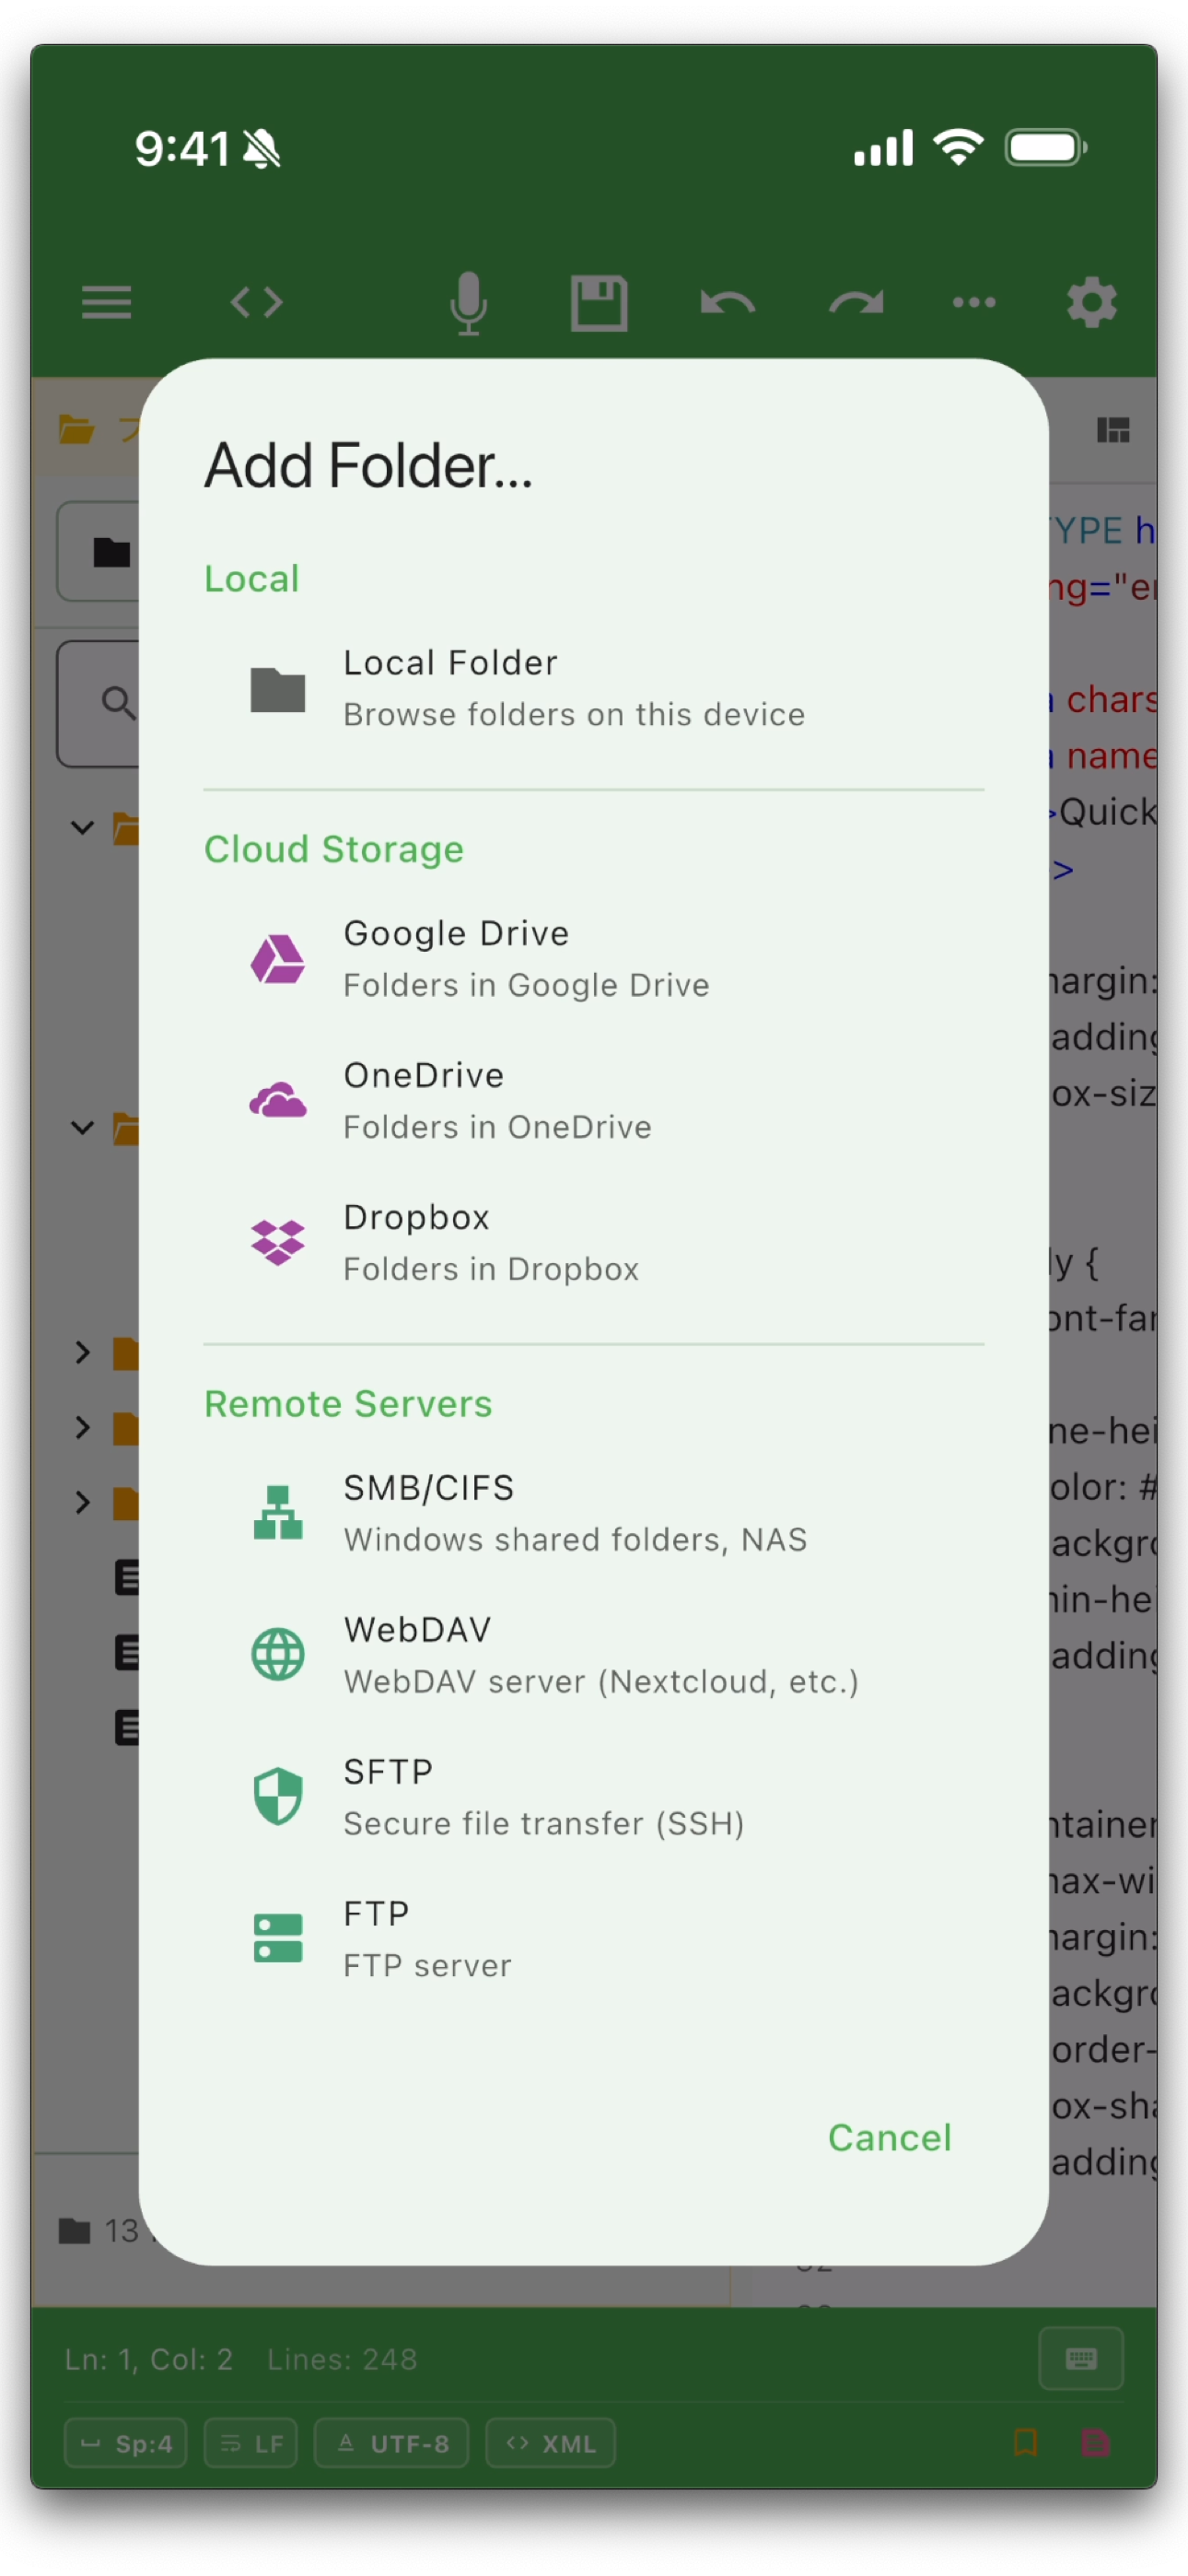Image resolution: width=1188 pixels, height=2576 pixels.
Task: Add an FTP server folder
Action: coord(593,1939)
